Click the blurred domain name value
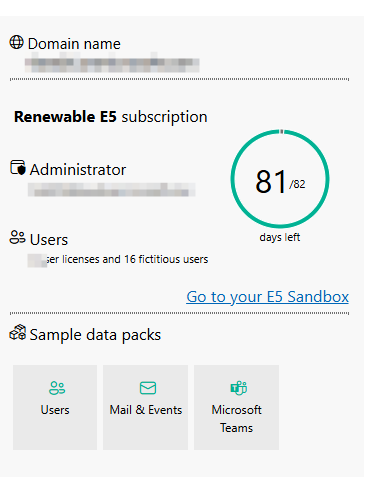The width and height of the screenshot is (391, 477). pyautogui.click(x=112, y=65)
